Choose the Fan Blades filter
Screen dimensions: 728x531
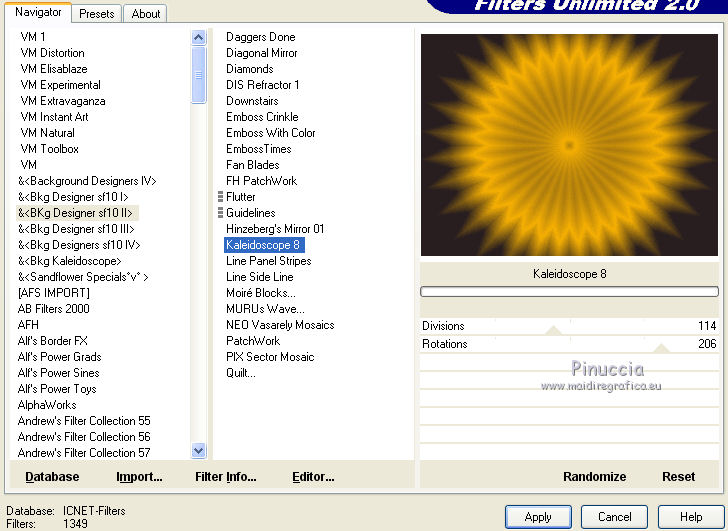[253, 165]
